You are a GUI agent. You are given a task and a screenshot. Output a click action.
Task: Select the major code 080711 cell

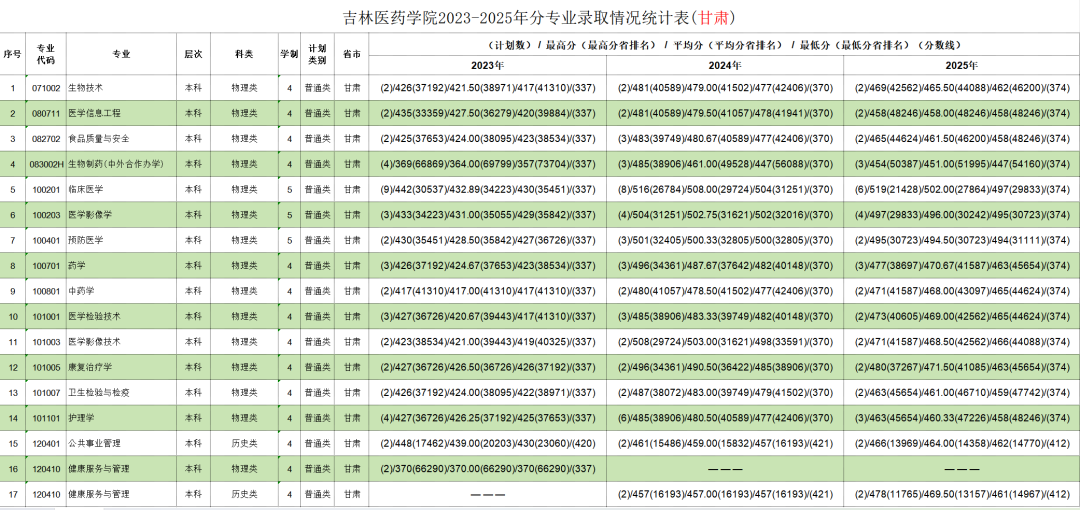click(45, 113)
